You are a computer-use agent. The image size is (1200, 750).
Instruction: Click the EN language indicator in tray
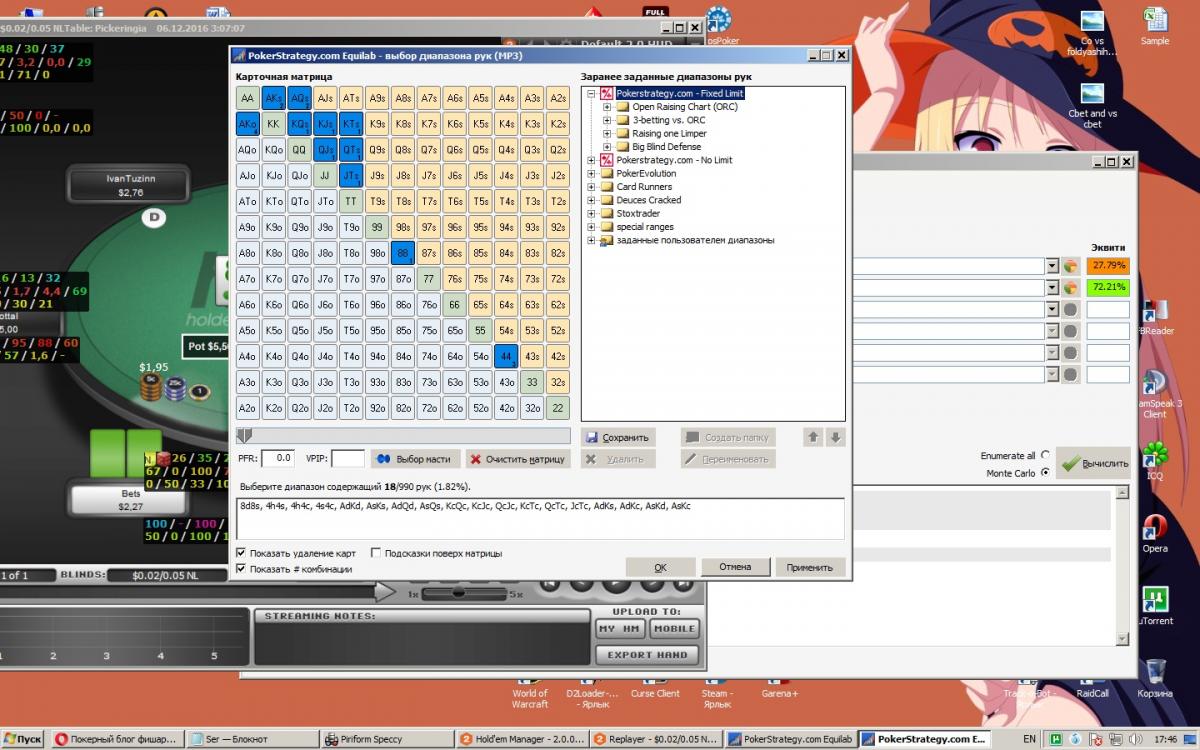[1030, 739]
